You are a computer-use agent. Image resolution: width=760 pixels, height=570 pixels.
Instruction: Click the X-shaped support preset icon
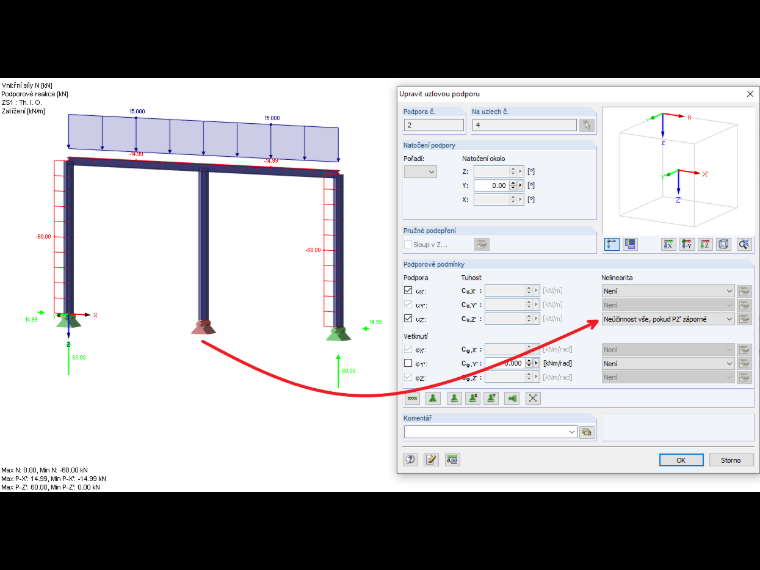click(533, 398)
